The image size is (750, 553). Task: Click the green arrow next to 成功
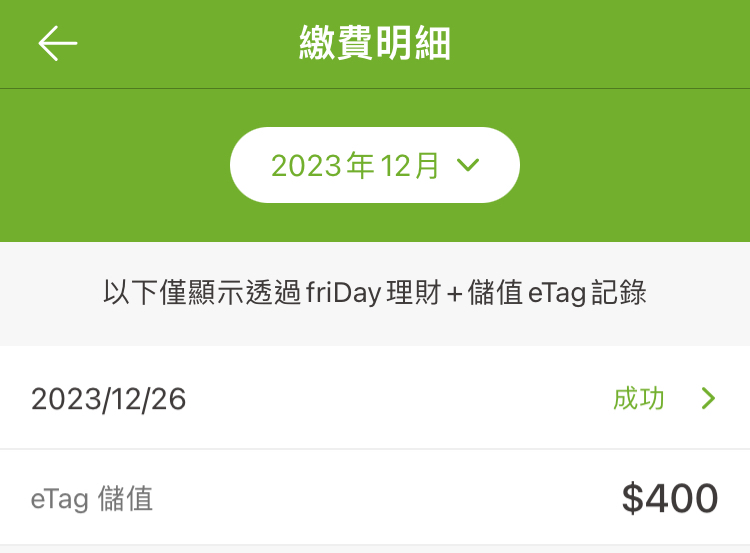[709, 399]
